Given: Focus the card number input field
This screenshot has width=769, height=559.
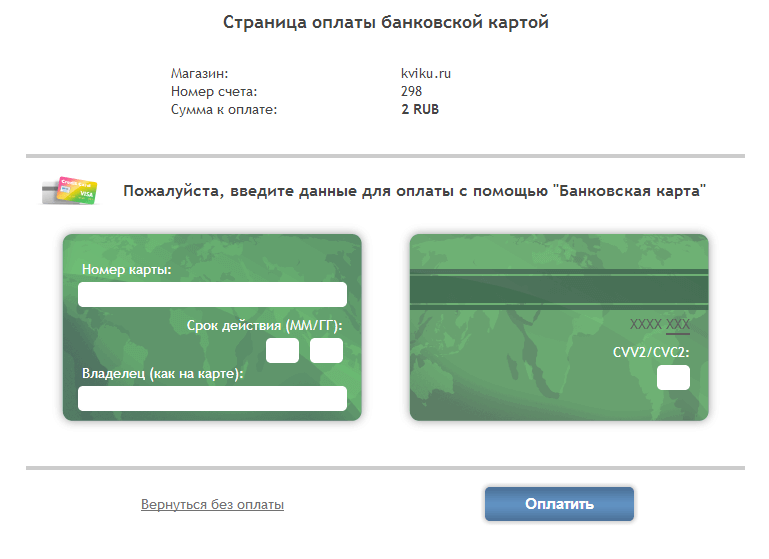Looking at the screenshot, I should tap(212, 294).
